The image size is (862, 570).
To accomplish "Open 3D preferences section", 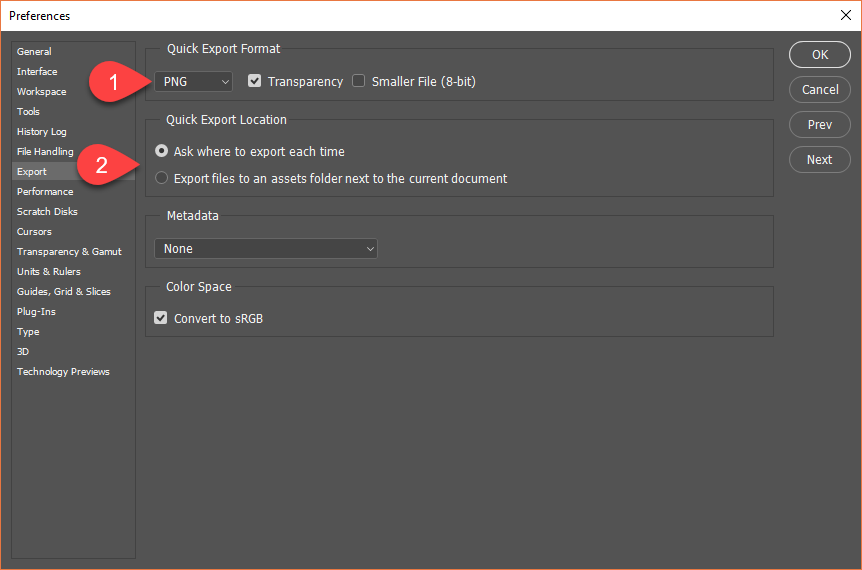I will [x=23, y=352].
